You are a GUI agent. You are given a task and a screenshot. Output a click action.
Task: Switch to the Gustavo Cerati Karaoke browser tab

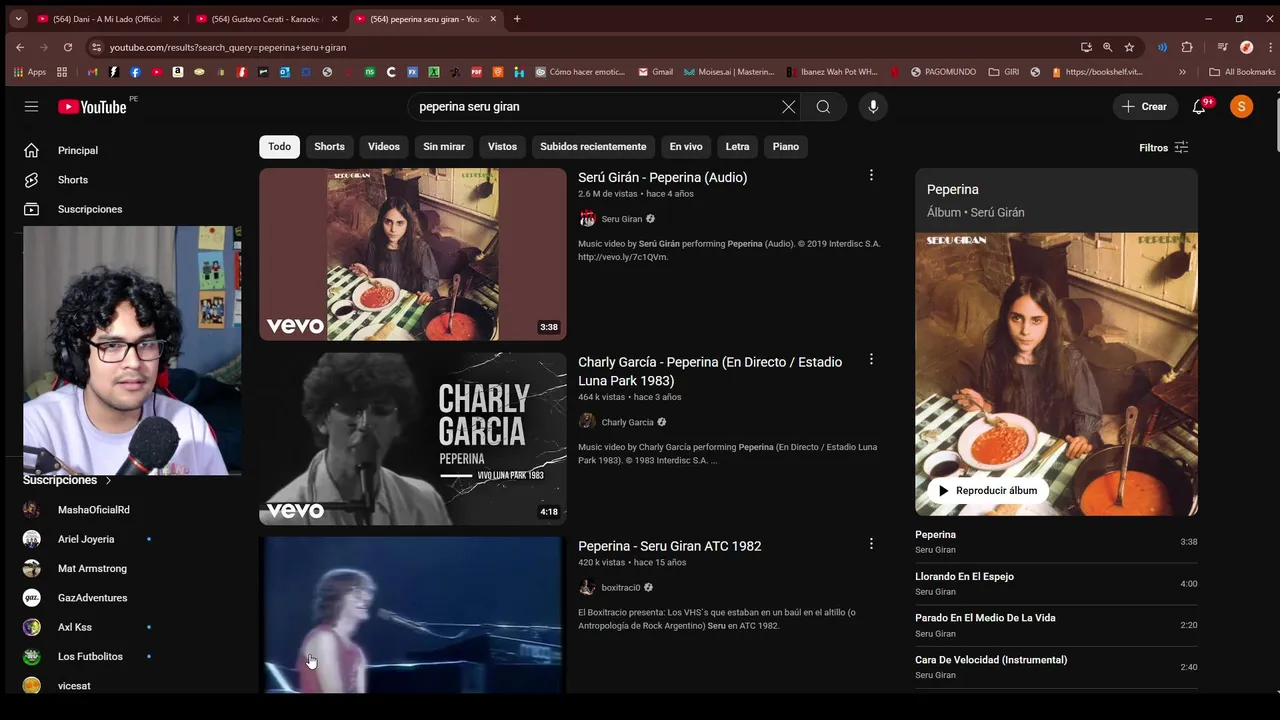(267, 19)
